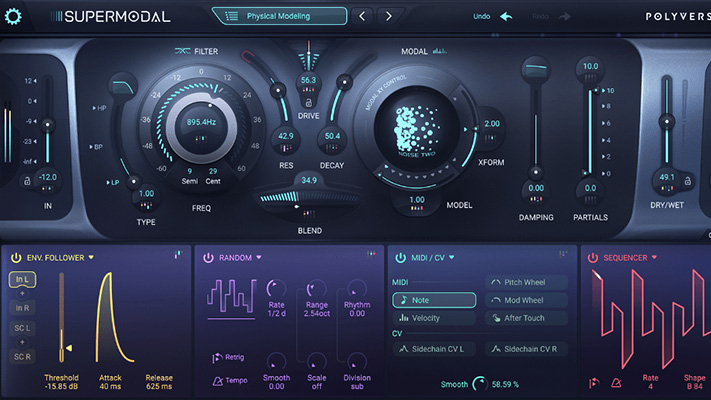Open the preset browser list icon
Screen dimensions: 711x400
(x=232, y=16)
